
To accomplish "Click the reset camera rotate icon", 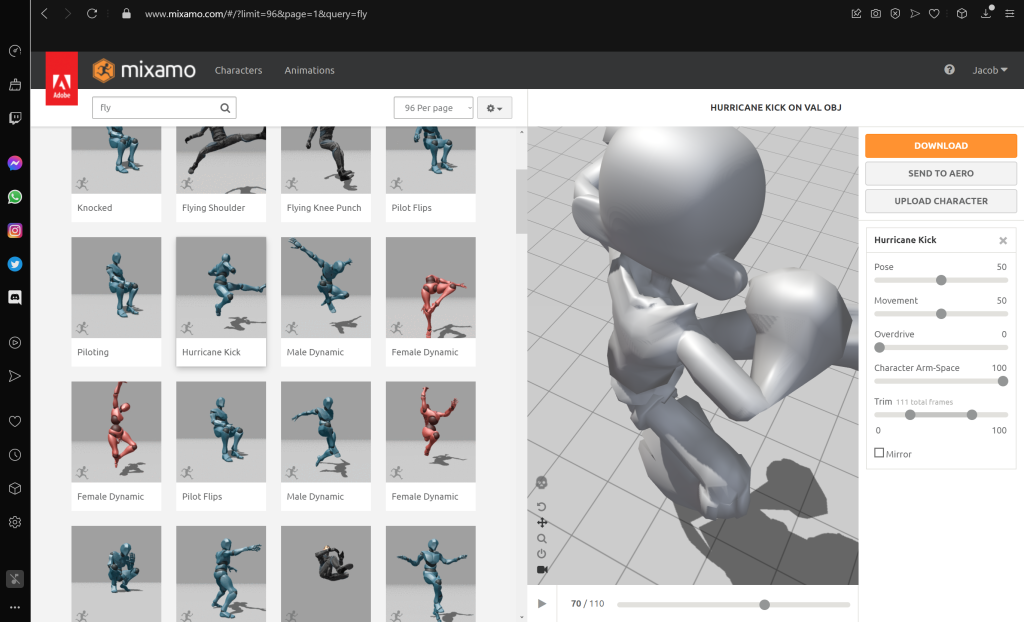I will coord(542,507).
